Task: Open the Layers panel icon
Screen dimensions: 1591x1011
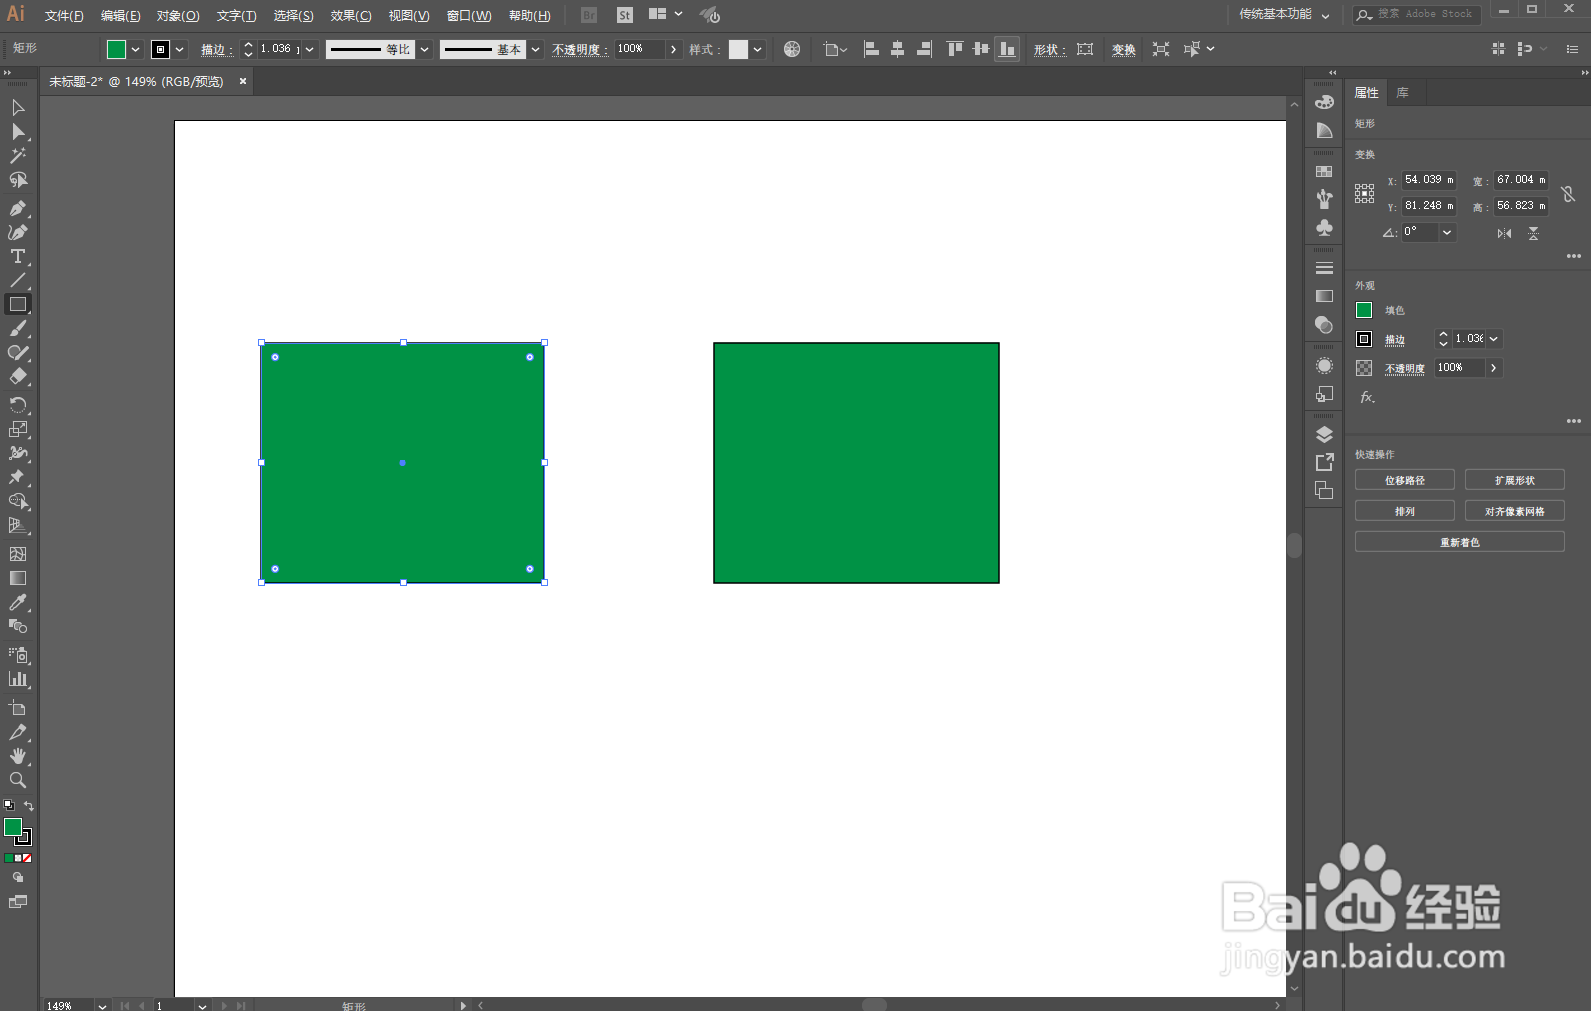Action: pyautogui.click(x=1324, y=435)
